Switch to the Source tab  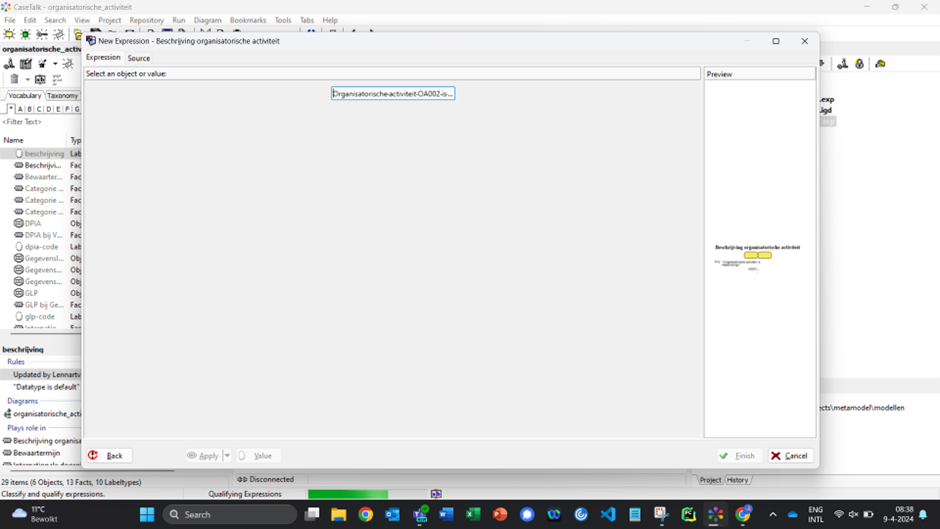(138, 58)
